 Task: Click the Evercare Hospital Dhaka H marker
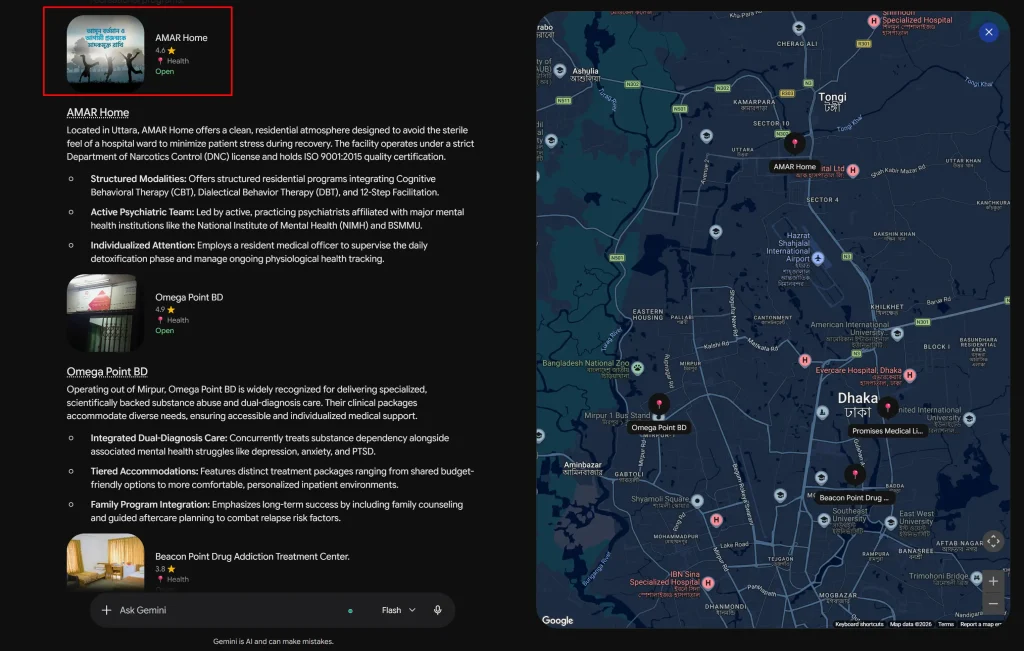click(x=910, y=375)
